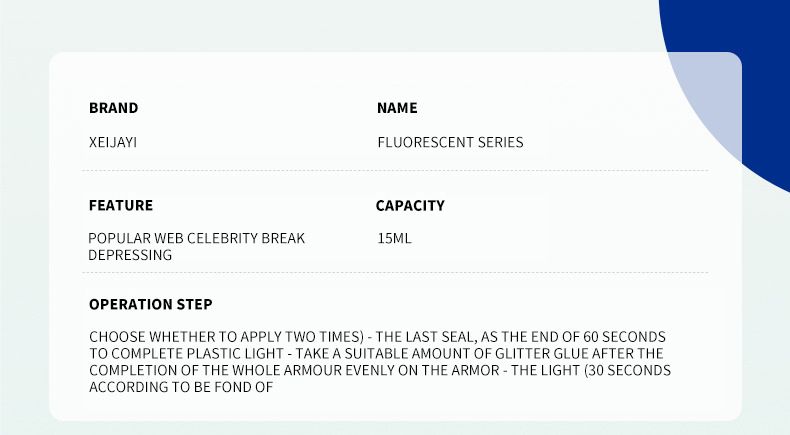The image size is (790, 435).
Task: Click the word DEPRESSING under Feature
Action: click(x=130, y=255)
